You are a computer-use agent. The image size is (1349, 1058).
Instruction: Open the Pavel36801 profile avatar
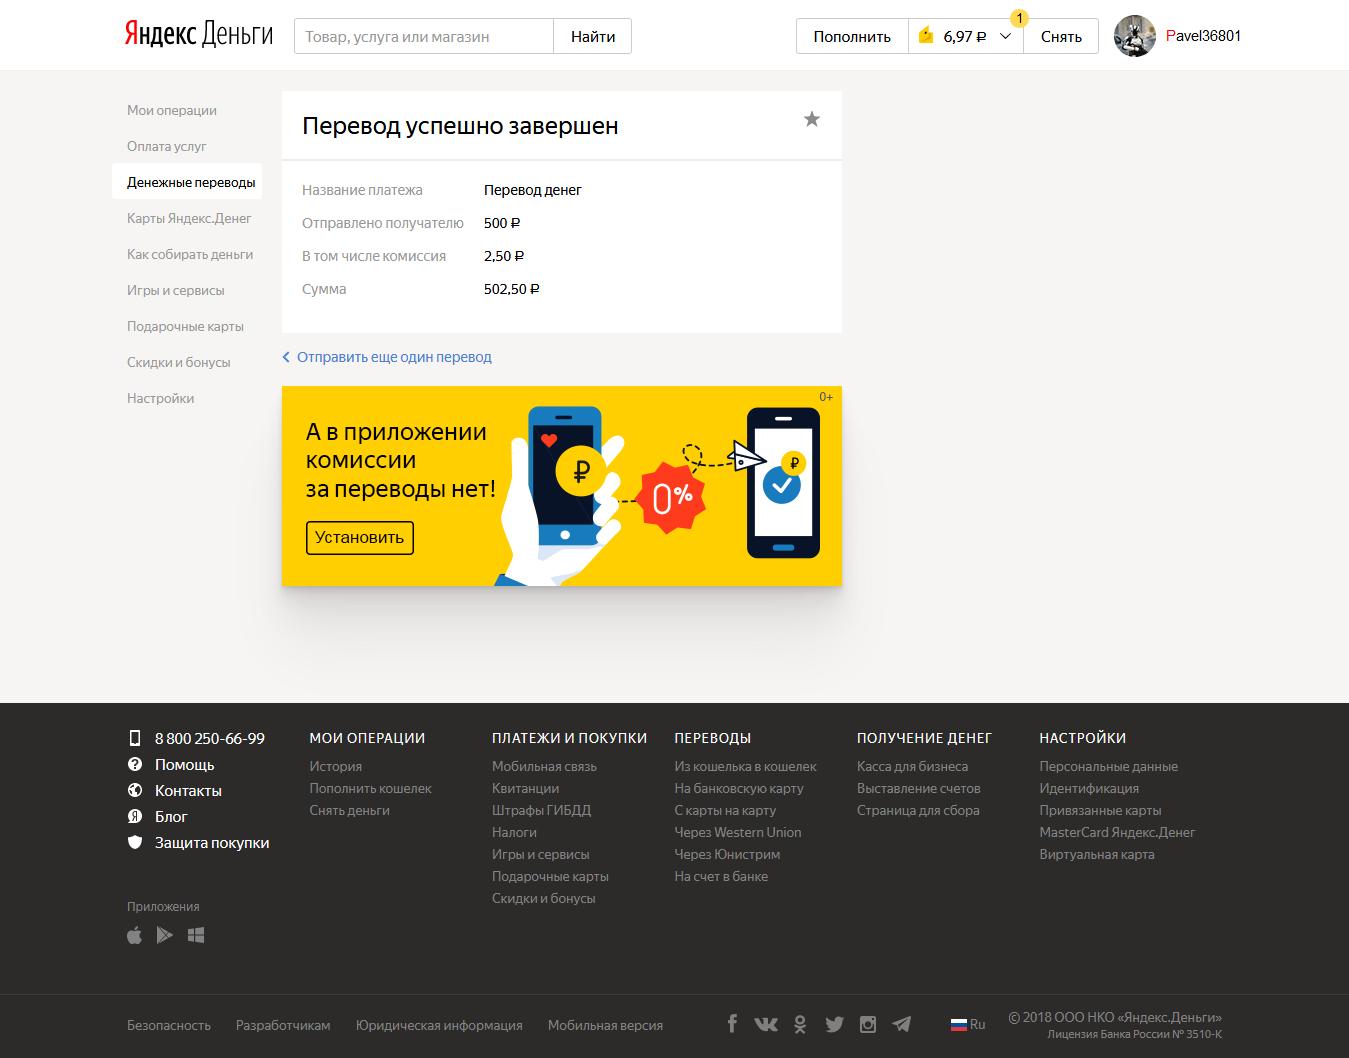(x=1135, y=36)
